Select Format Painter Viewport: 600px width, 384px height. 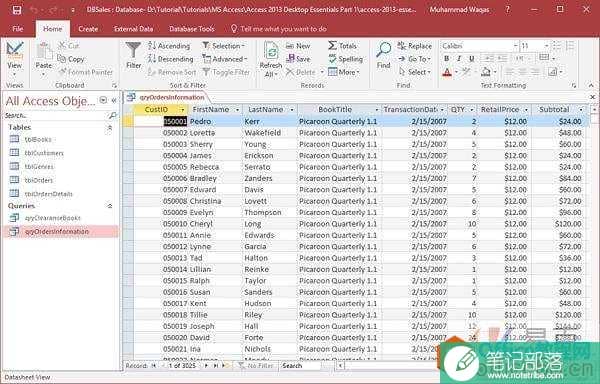pos(85,72)
